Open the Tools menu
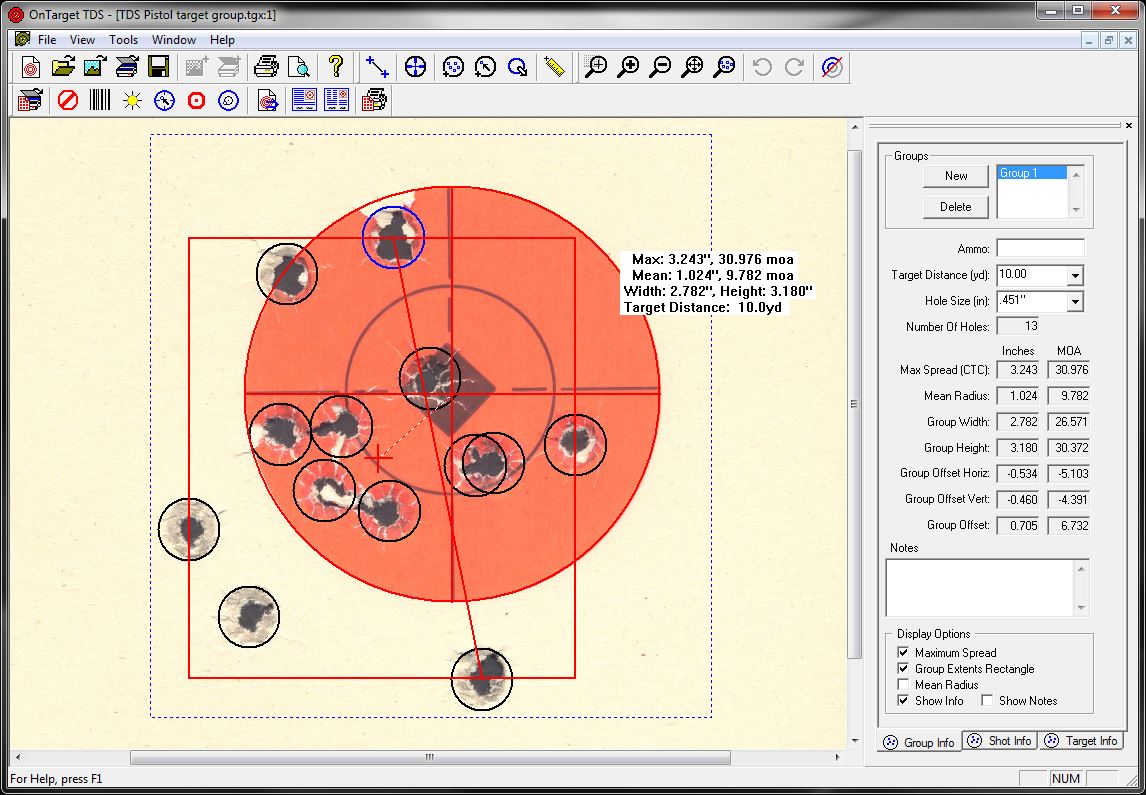 coord(123,40)
